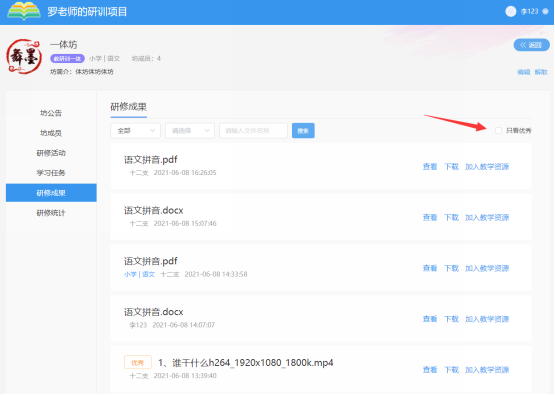
Task: Open the user avatar icon in header
Action: [510, 11]
